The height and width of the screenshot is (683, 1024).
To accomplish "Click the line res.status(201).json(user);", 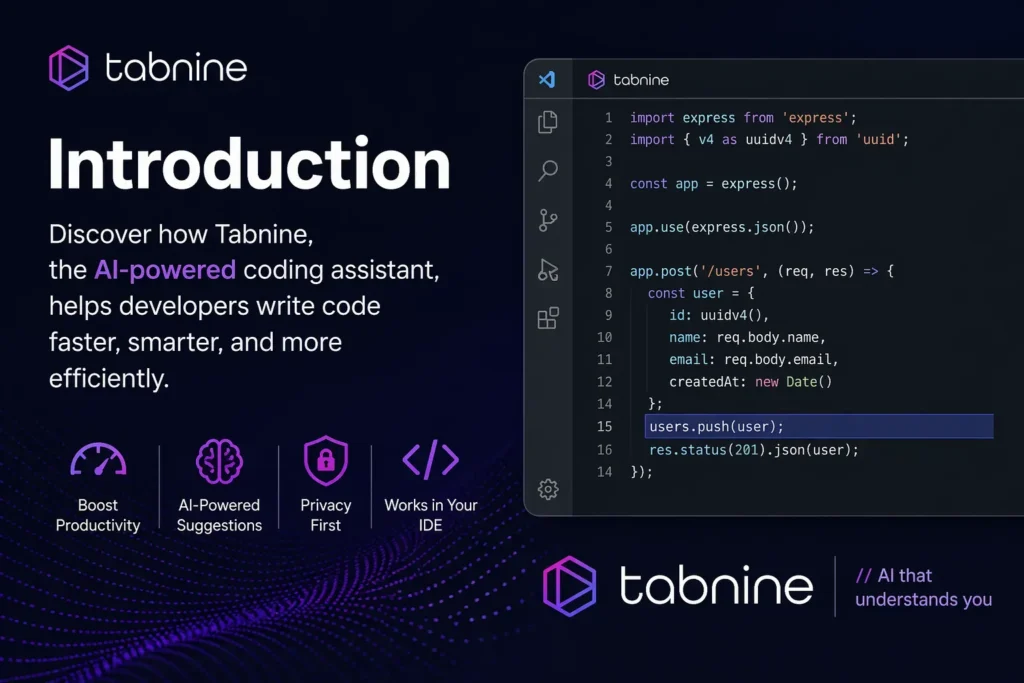I will point(754,450).
